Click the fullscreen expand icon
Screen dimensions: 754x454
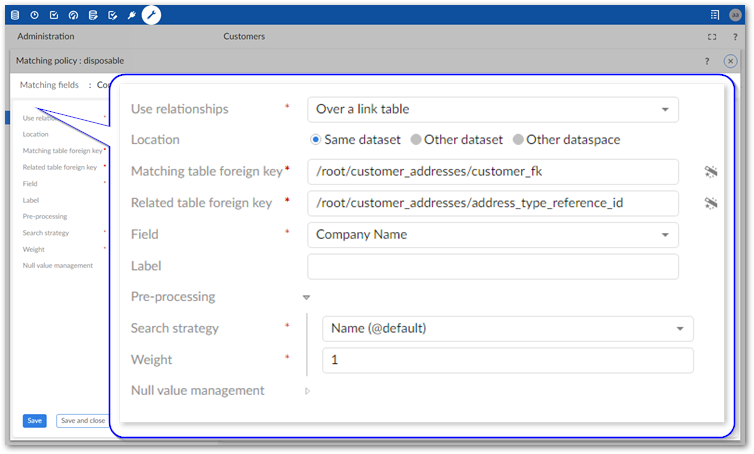(x=712, y=36)
